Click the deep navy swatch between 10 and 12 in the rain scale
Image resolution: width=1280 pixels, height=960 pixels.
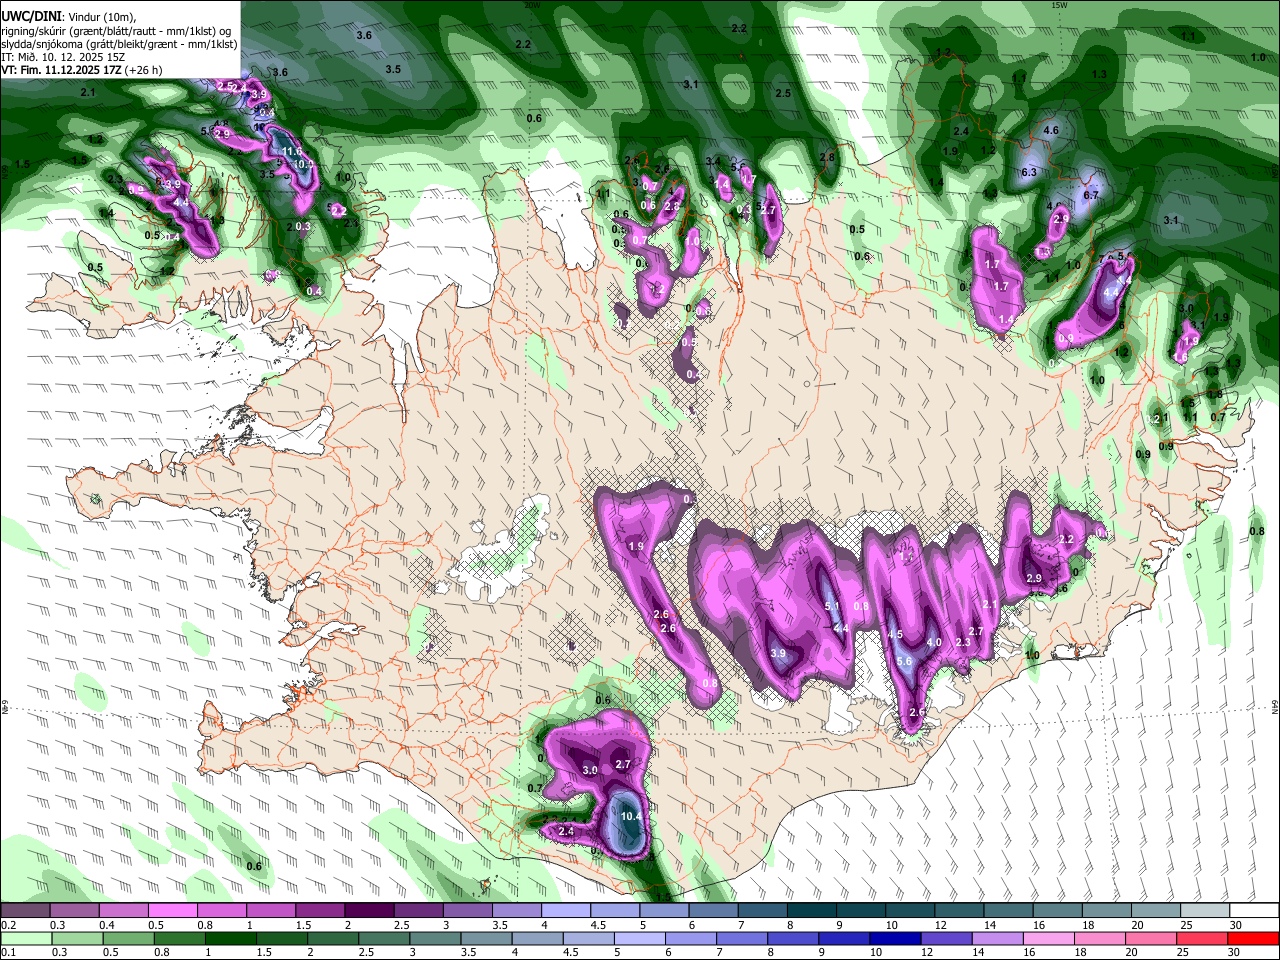click(895, 938)
